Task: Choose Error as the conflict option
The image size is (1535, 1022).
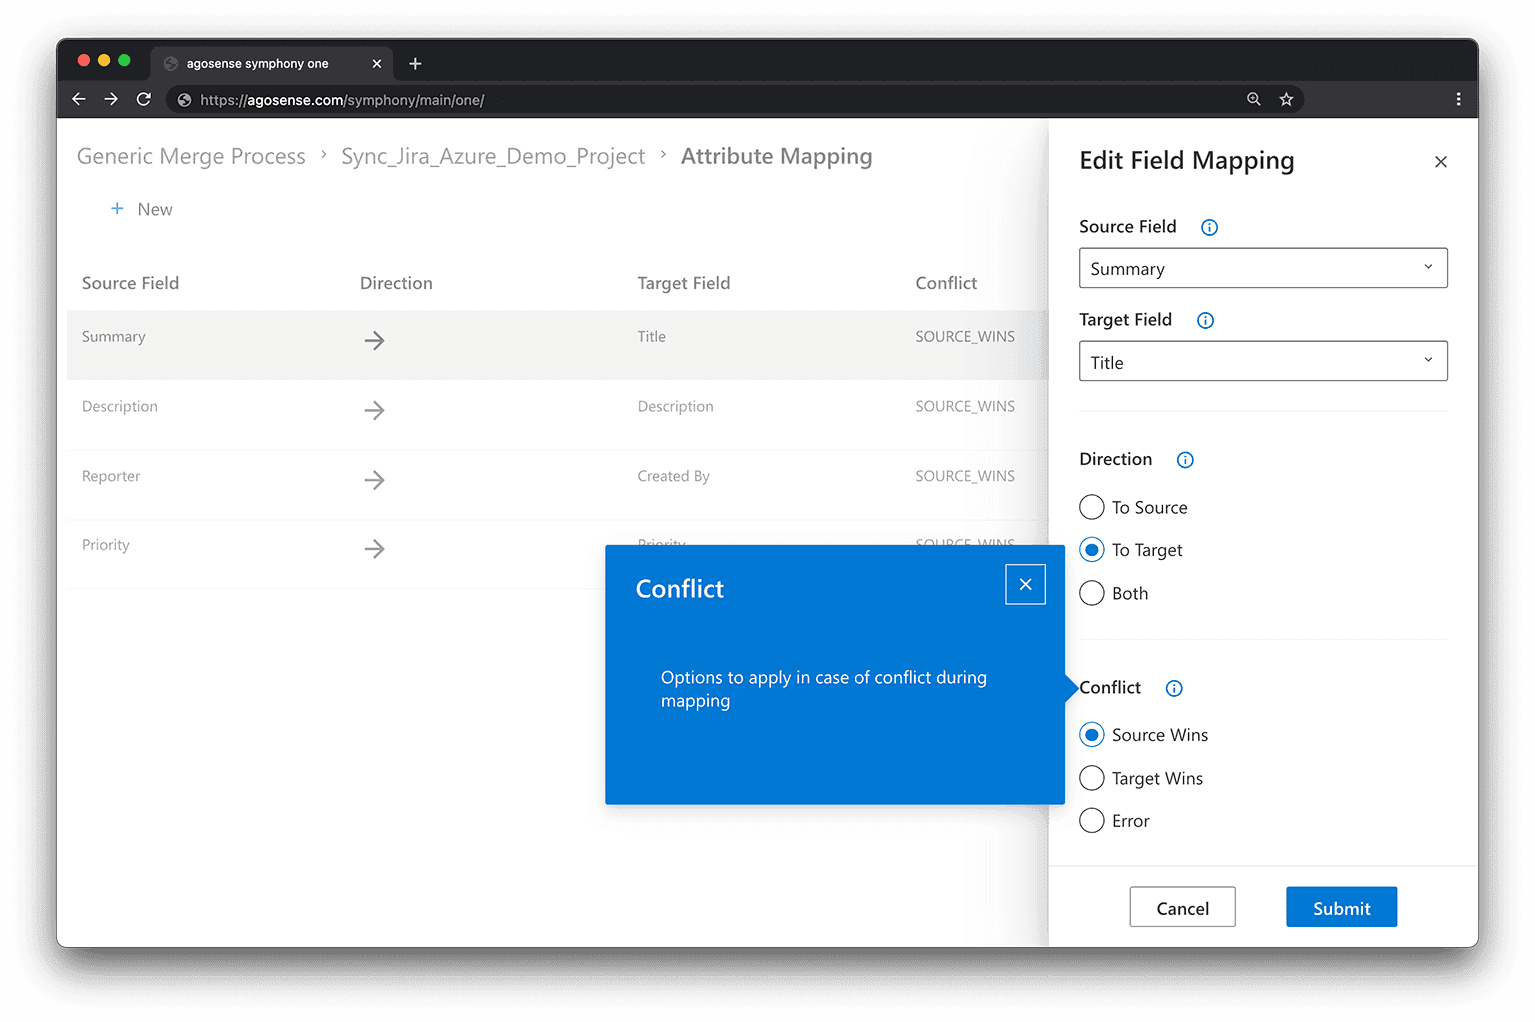Action: pyautogui.click(x=1092, y=822)
